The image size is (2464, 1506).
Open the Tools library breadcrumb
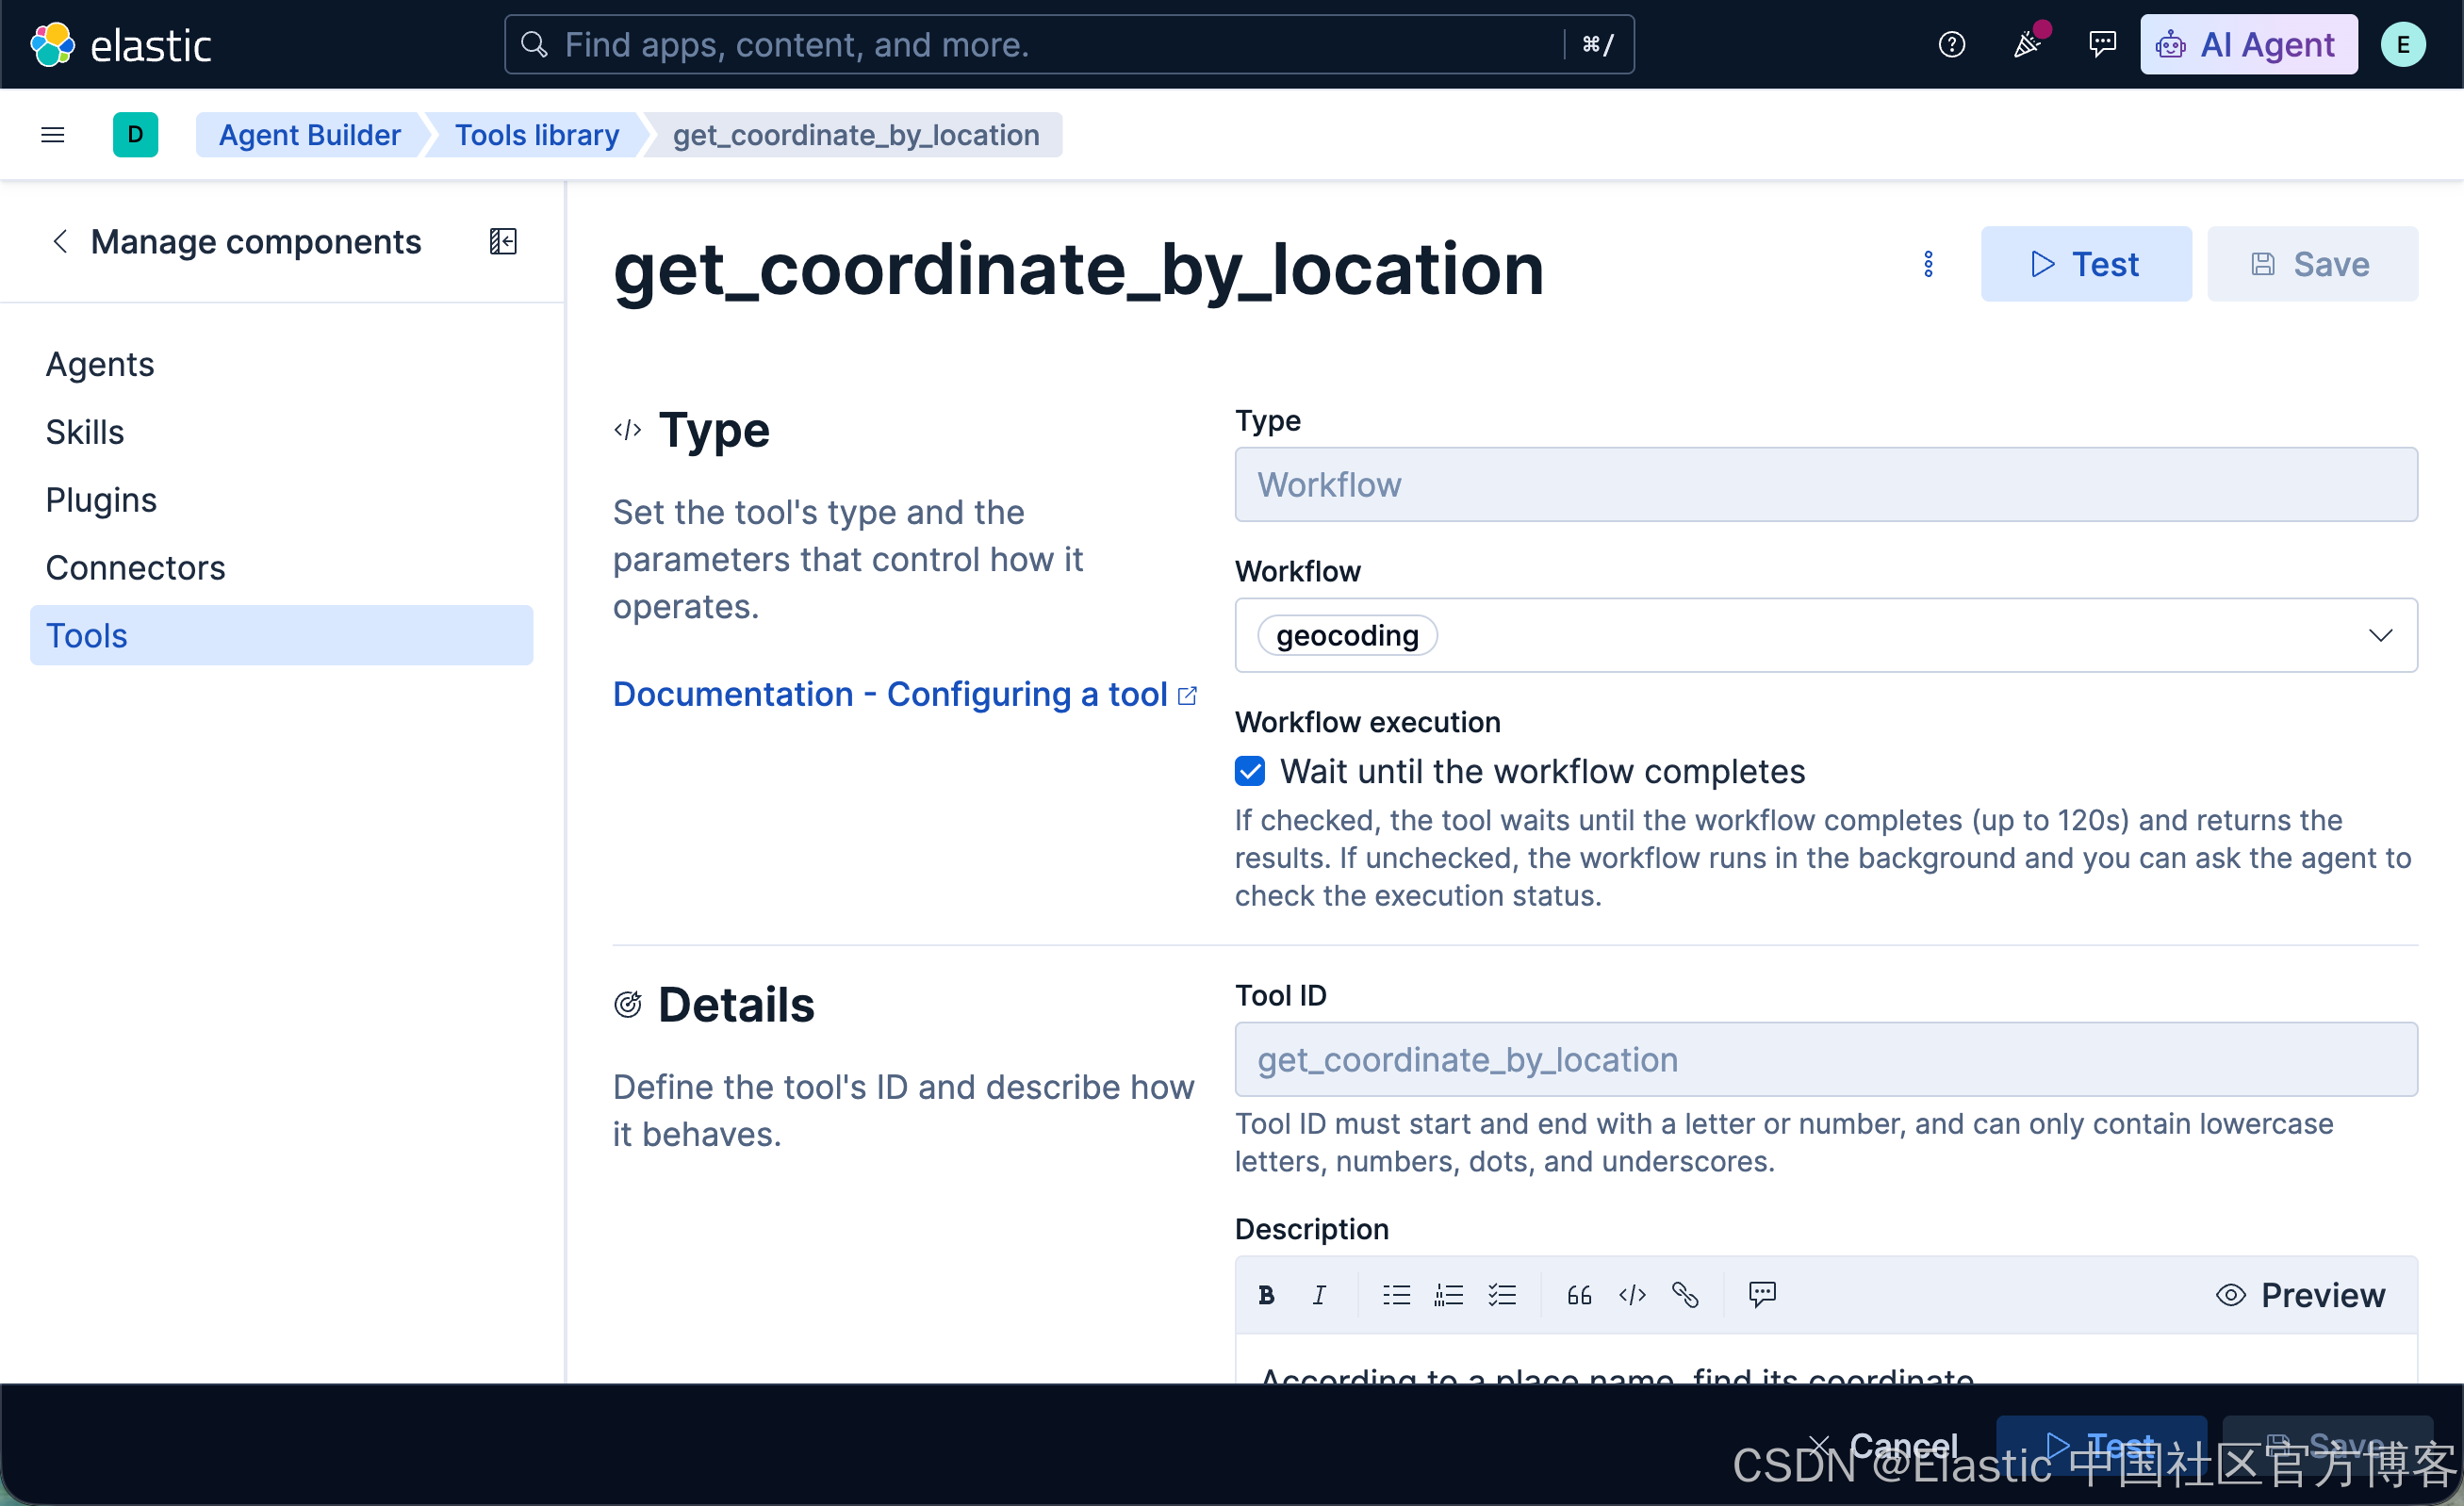[x=537, y=135]
